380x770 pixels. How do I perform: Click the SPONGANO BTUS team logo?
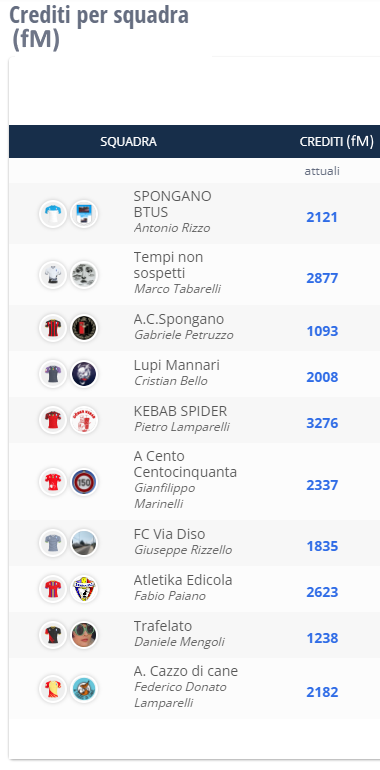(84, 214)
